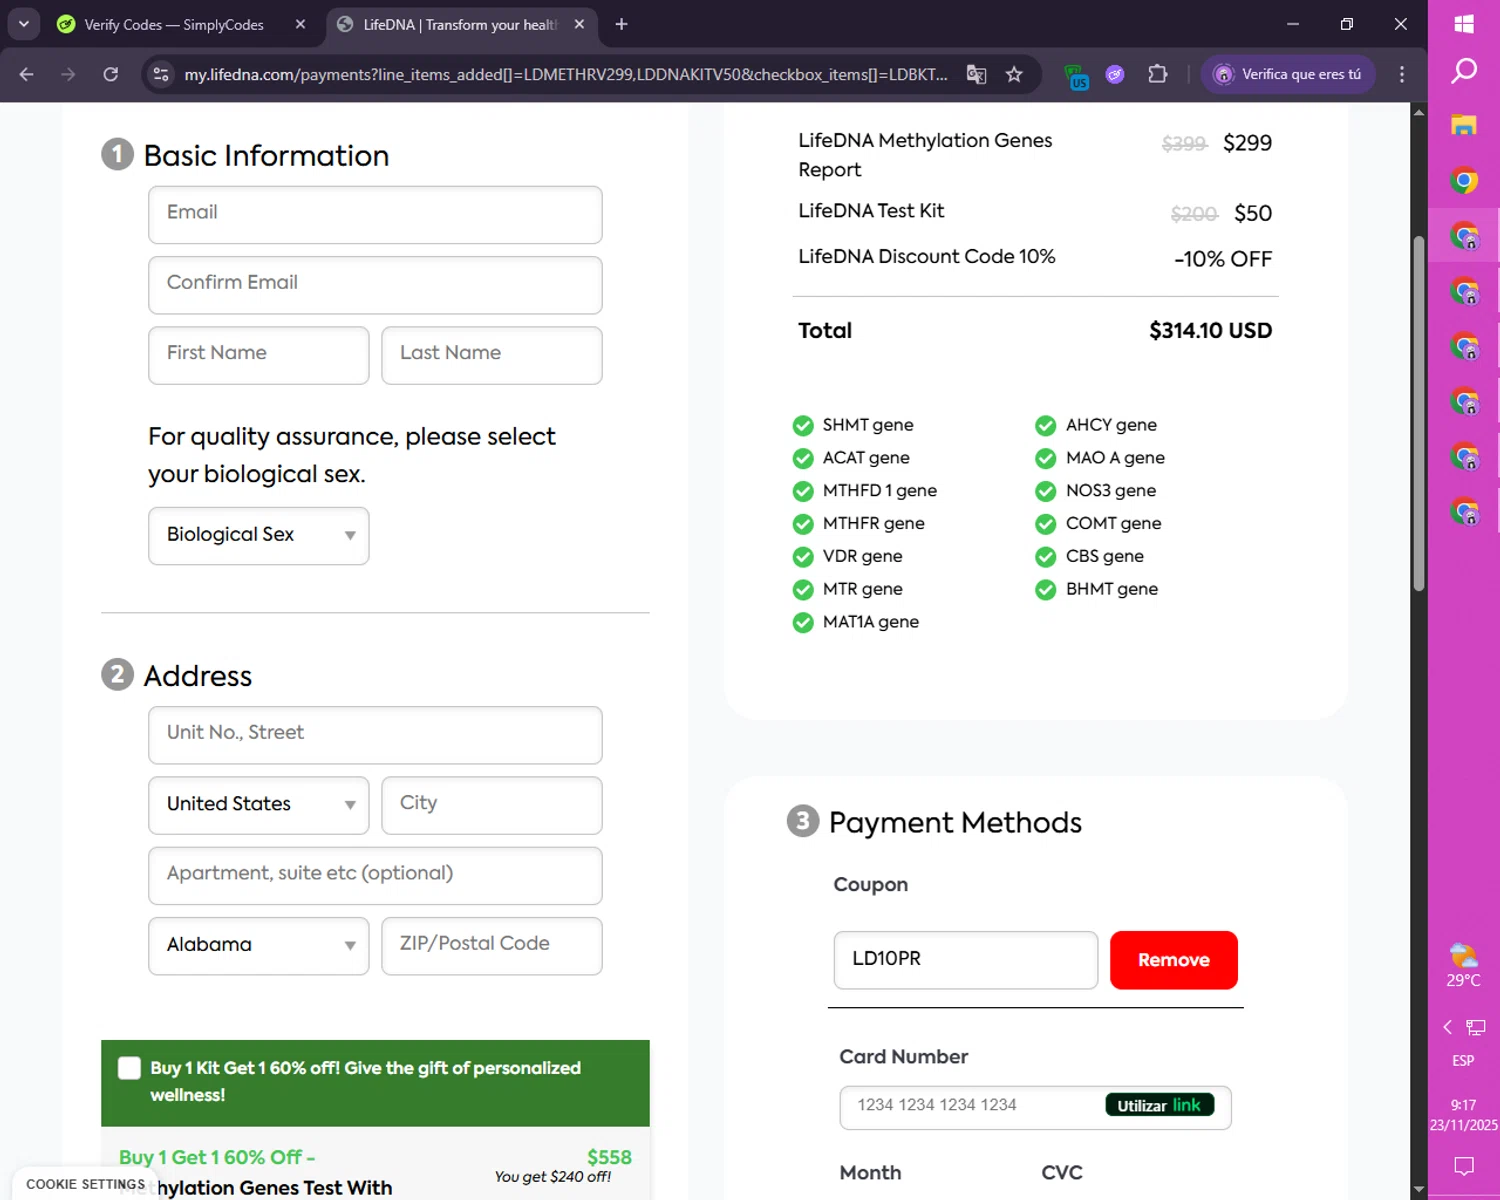Click the Confirm Email field
Screen dimensions: 1500x1200
point(375,285)
